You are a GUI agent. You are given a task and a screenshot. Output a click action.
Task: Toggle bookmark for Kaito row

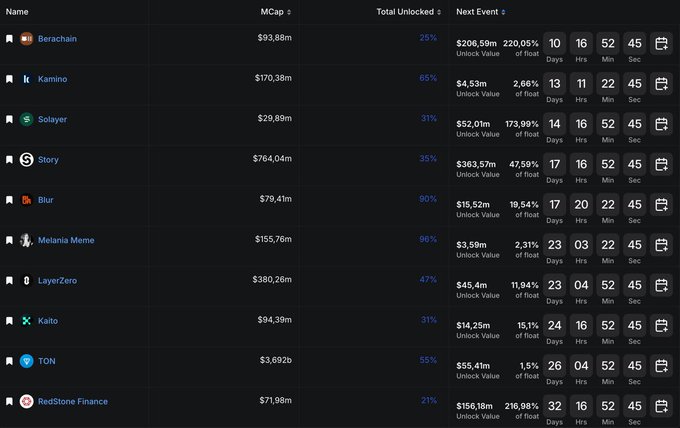(10, 321)
